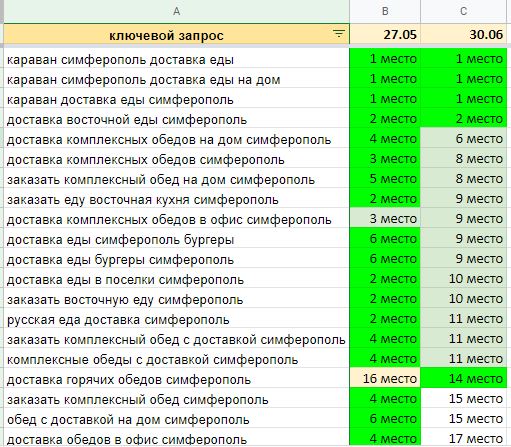
Task: Select column B header
Action: [x=385, y=11]
